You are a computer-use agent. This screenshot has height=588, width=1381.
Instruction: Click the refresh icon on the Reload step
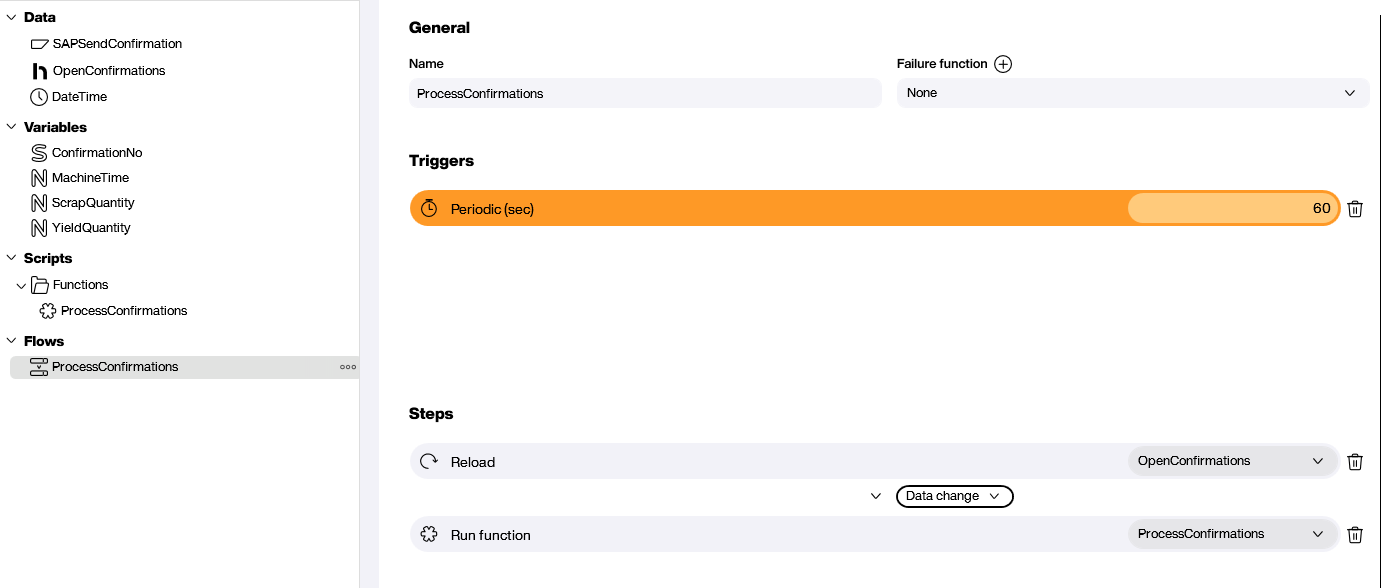click(429, 461)
